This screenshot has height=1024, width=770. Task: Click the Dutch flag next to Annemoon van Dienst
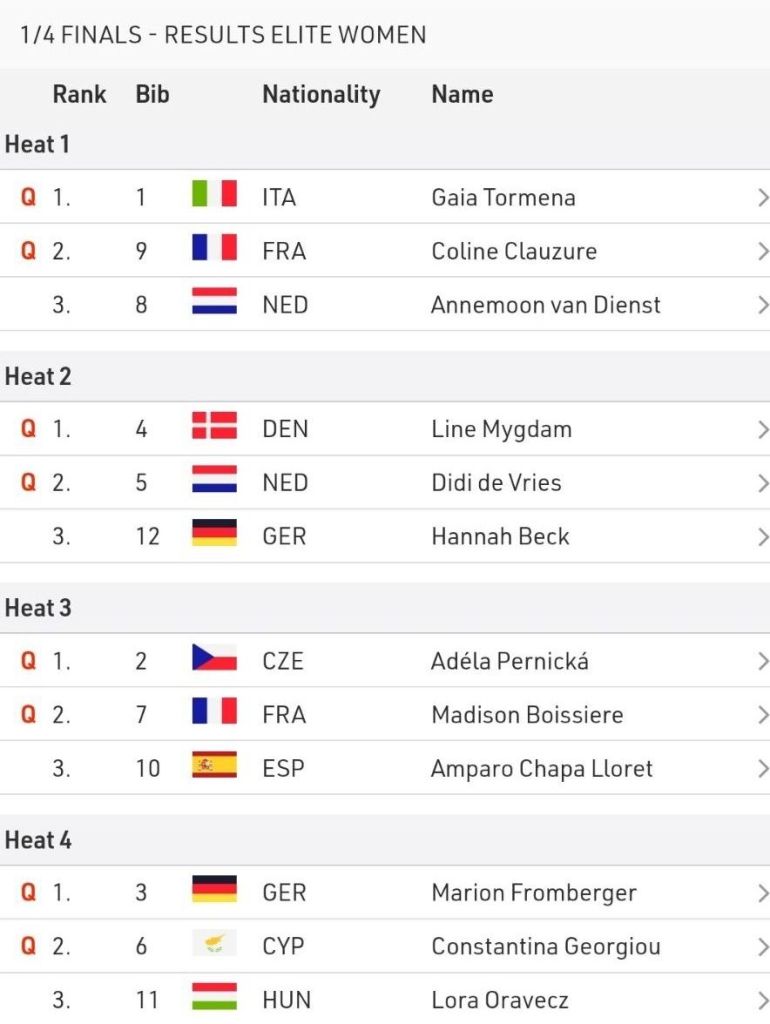tap(214, 302)
